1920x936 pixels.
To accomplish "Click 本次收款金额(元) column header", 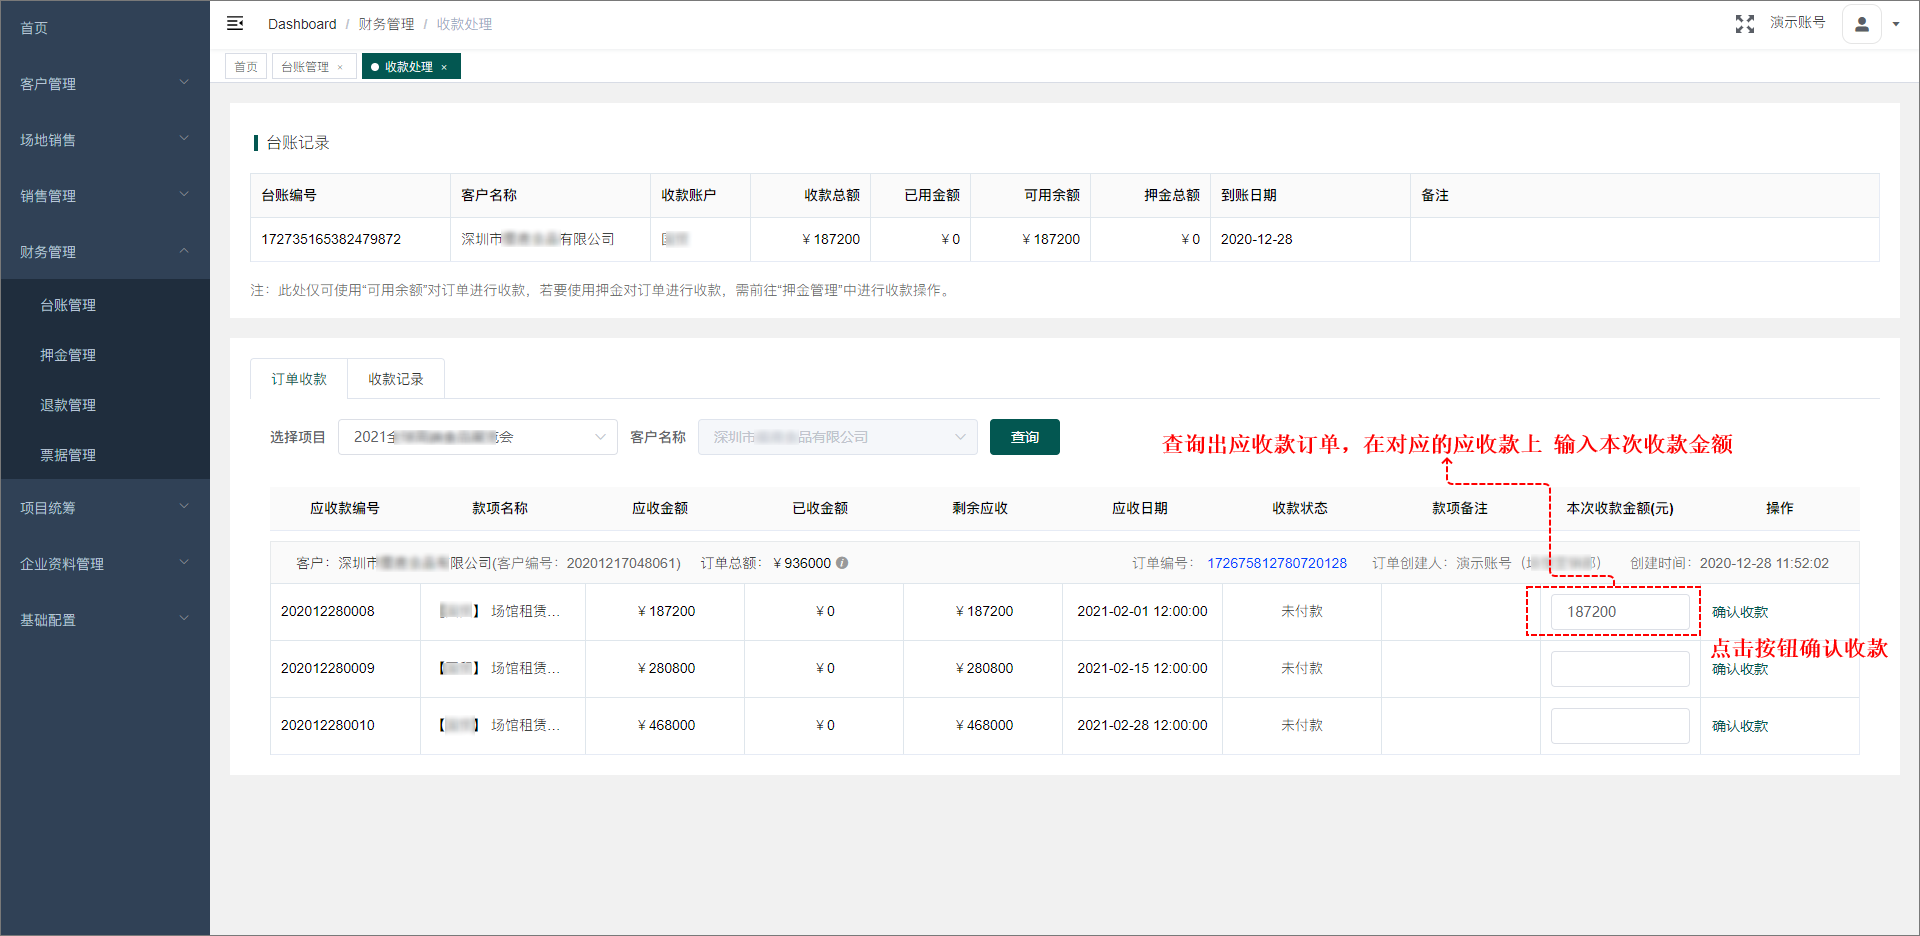I will point(1620,508).
